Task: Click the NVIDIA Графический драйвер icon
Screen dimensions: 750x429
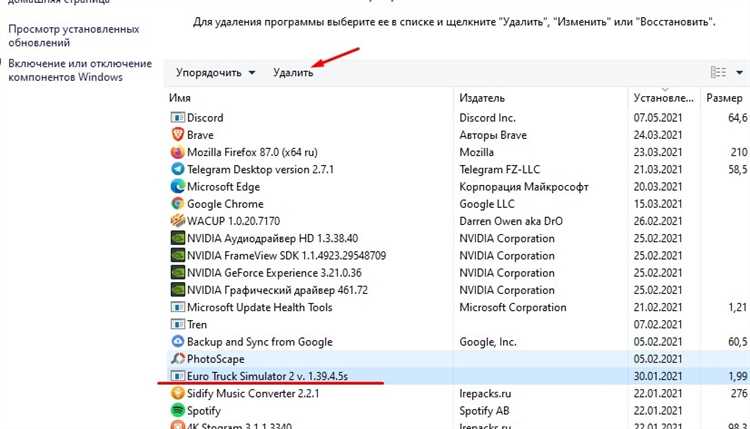Action: point(177,290)
